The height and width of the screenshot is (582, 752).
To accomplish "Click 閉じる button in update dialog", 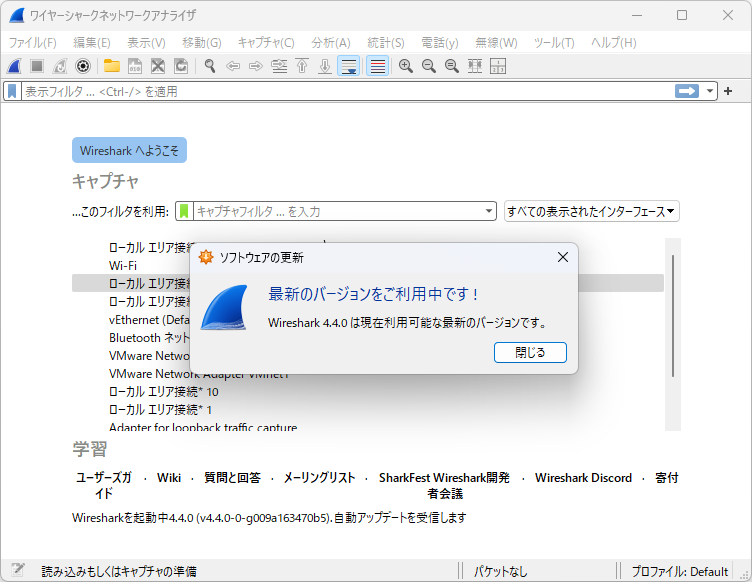I will click(x=530, y=352).
